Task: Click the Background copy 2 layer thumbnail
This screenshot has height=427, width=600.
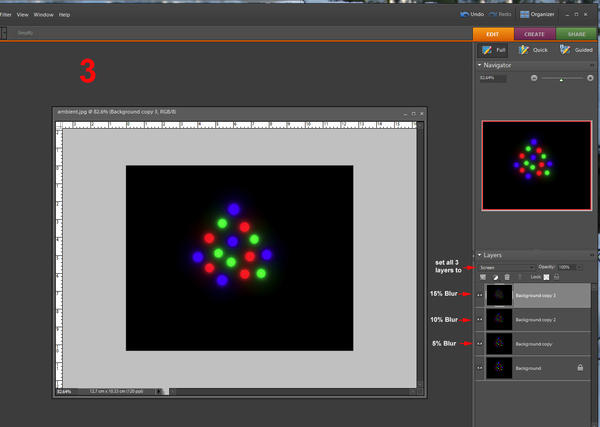Action: pyautogui.click(x=499, y=319)
